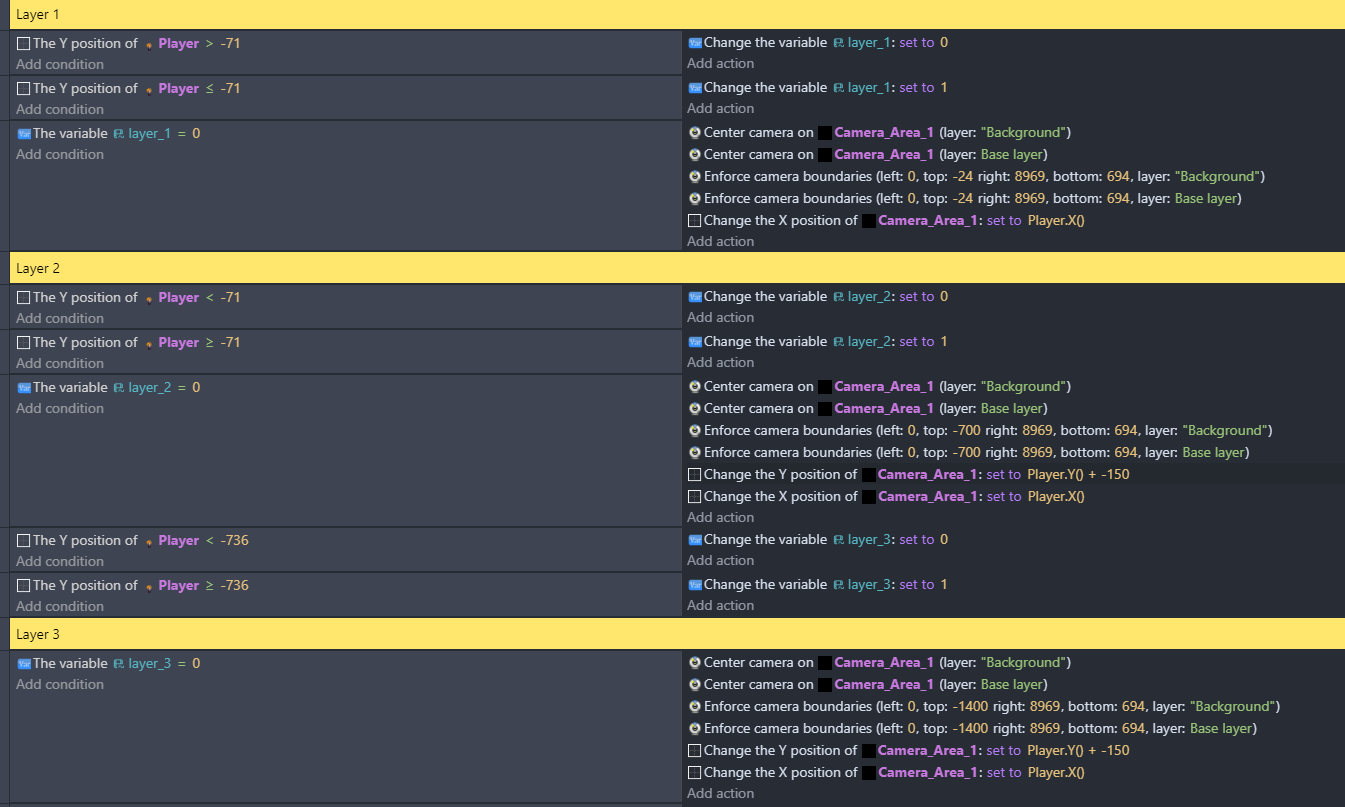
Task: Click Player star icon in 'Y position ≤ -71' condition
Action: (x=150, y=88)
